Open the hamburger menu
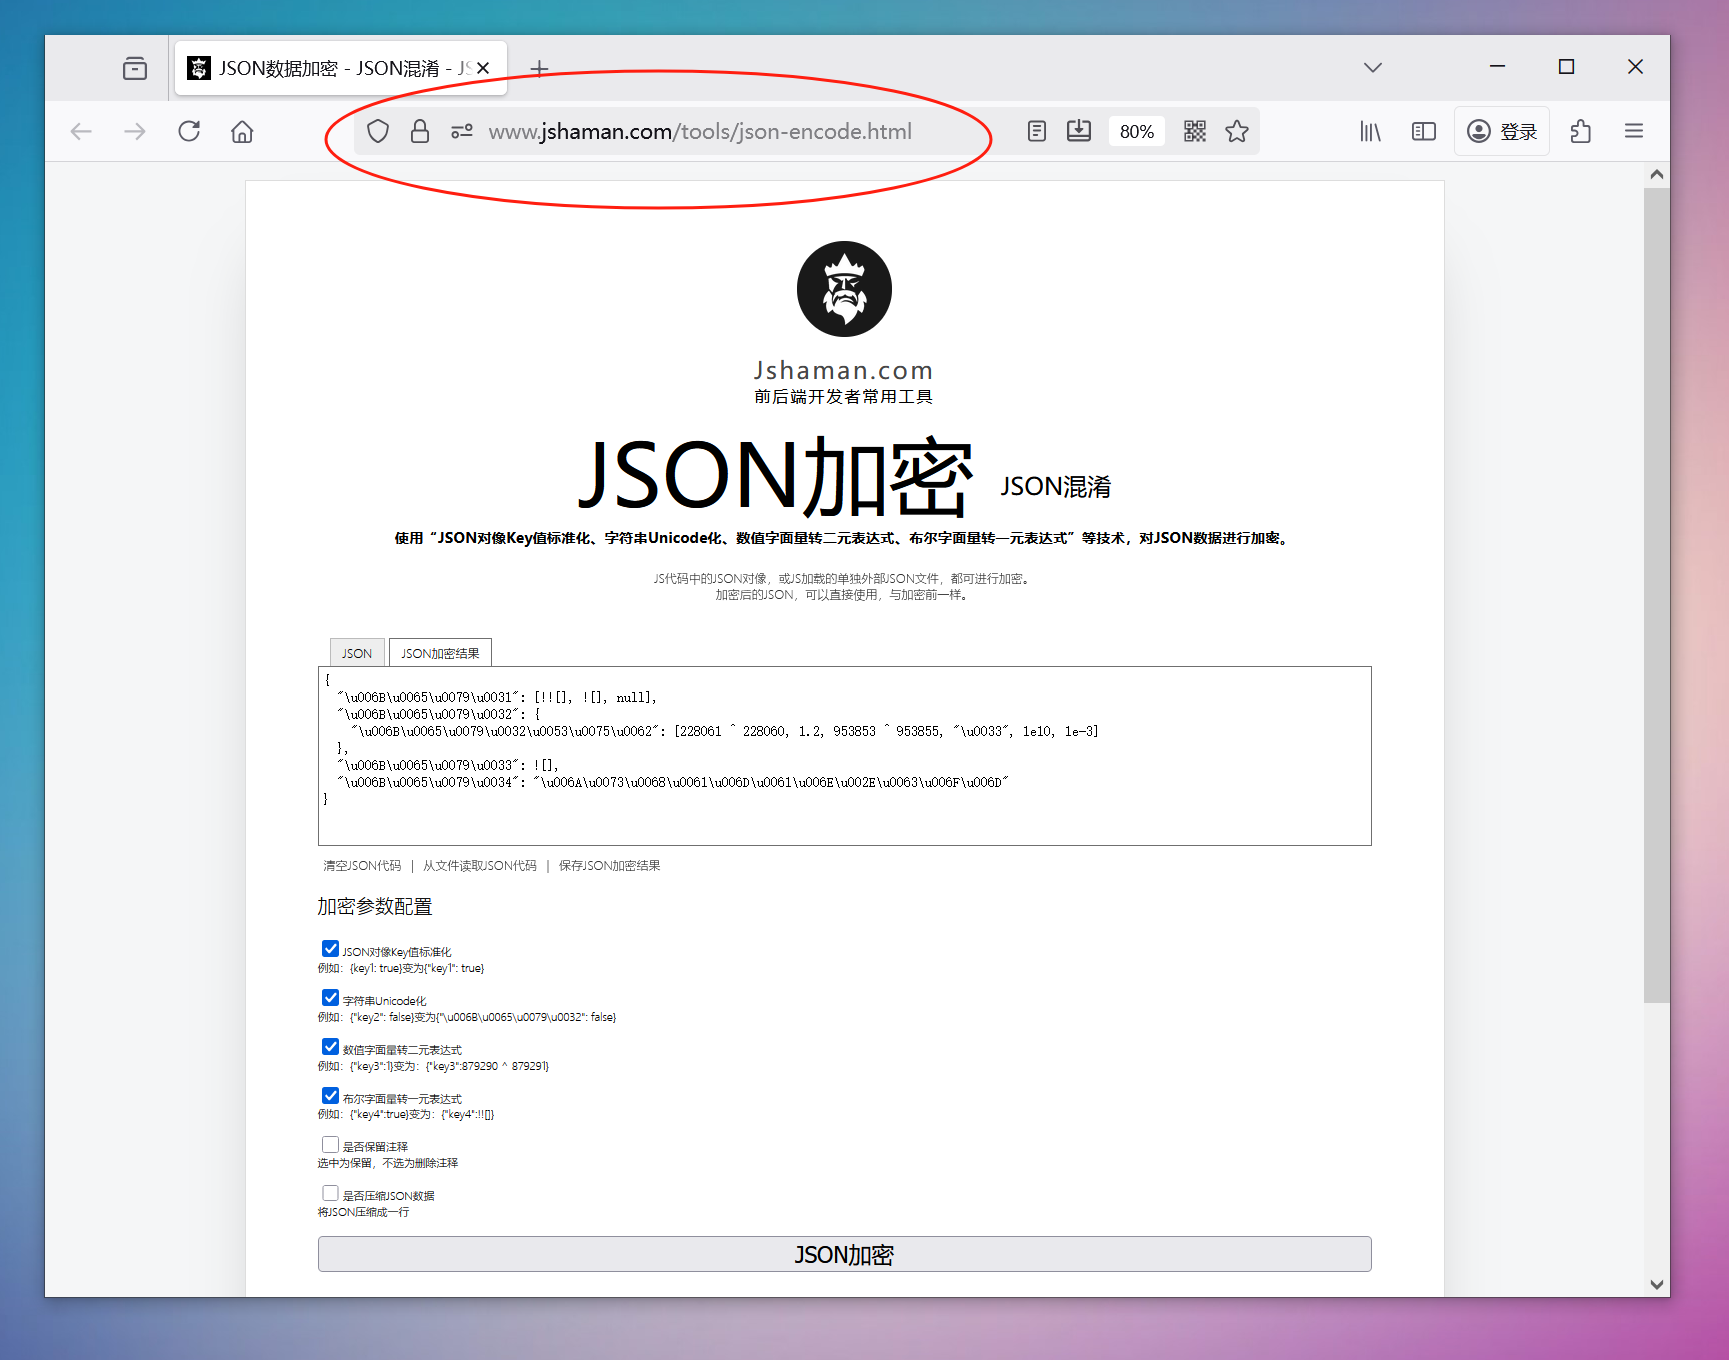This screenshot has height=1360, width=1729. [1634, 131]
